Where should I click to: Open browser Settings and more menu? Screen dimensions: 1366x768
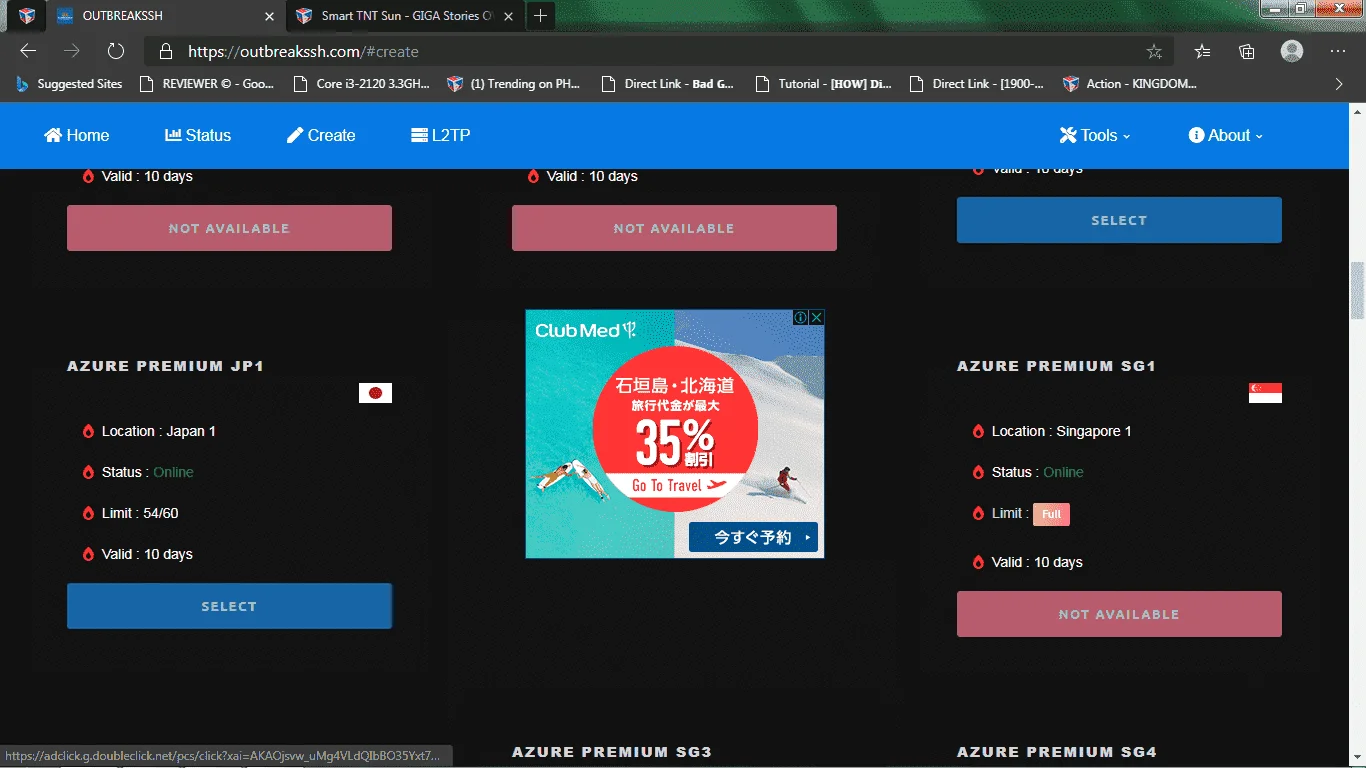point(1338,51)
